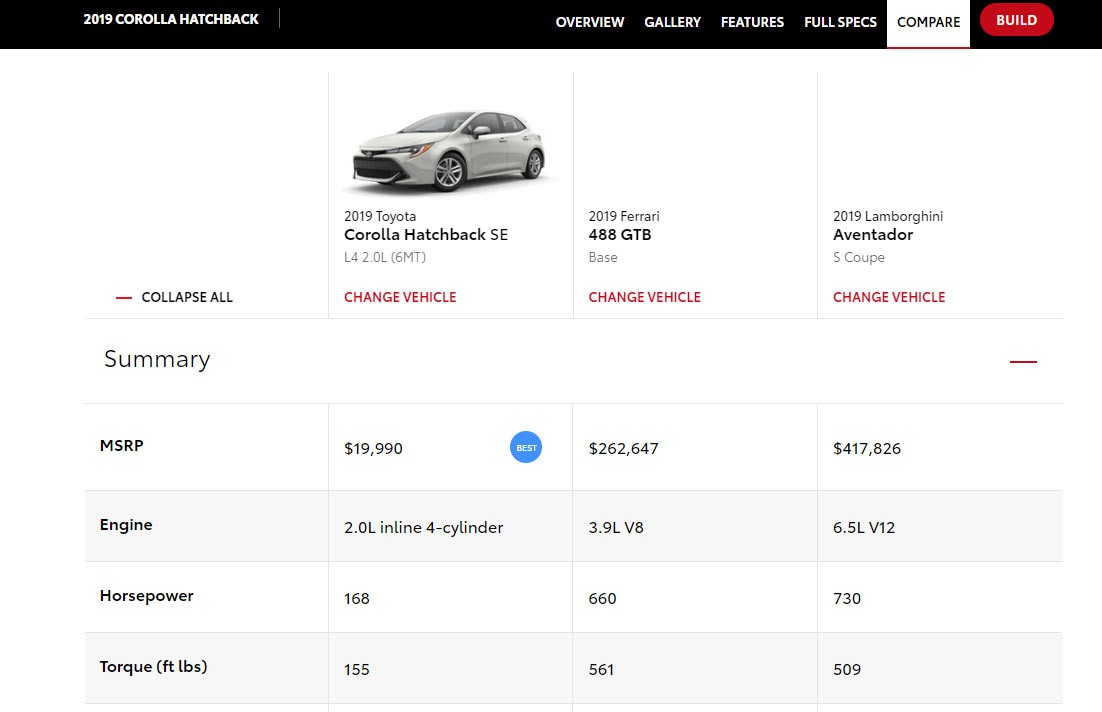This screenshot has width=1102, height=712.
Task: Open the FEATURES page
Action: click(752, 21)
